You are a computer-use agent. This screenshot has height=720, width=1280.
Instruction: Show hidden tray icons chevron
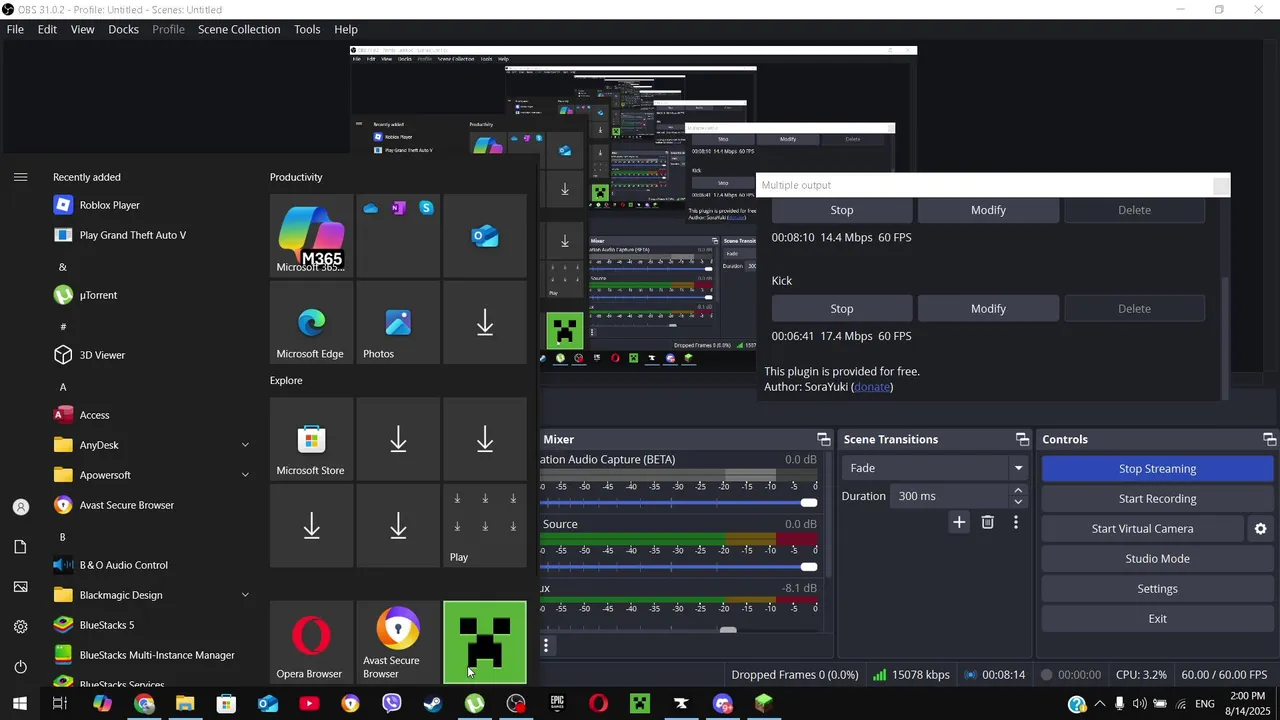tap(1099, 704)
